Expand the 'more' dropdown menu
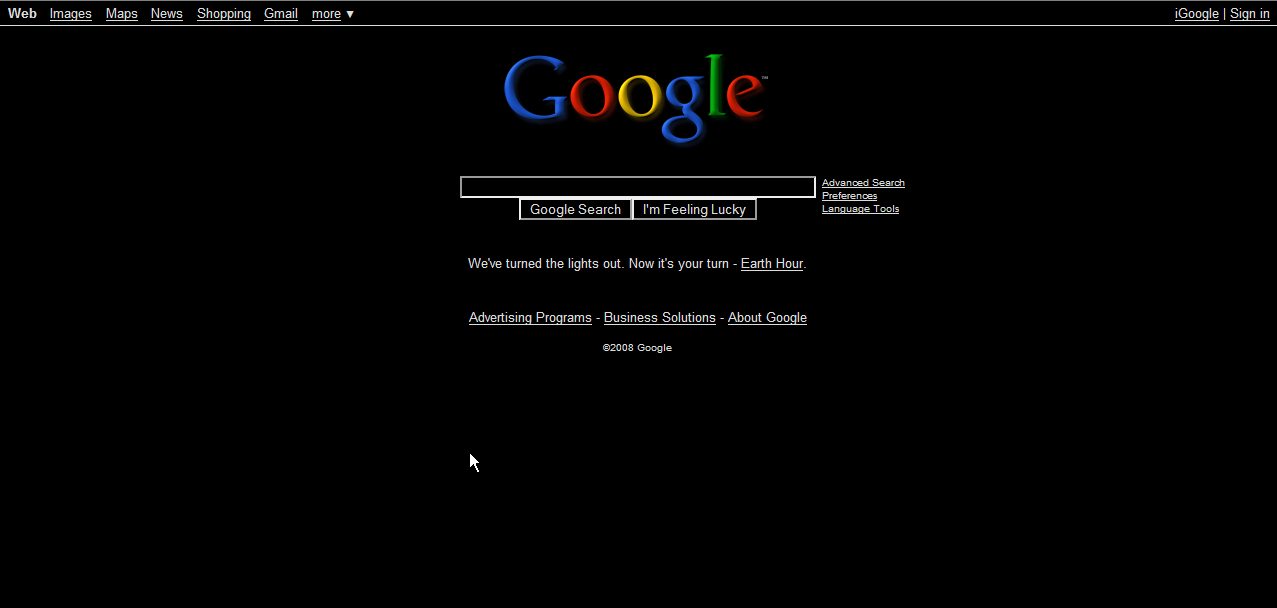Viewport: 1277px width, 608px height. coord(333,14)
